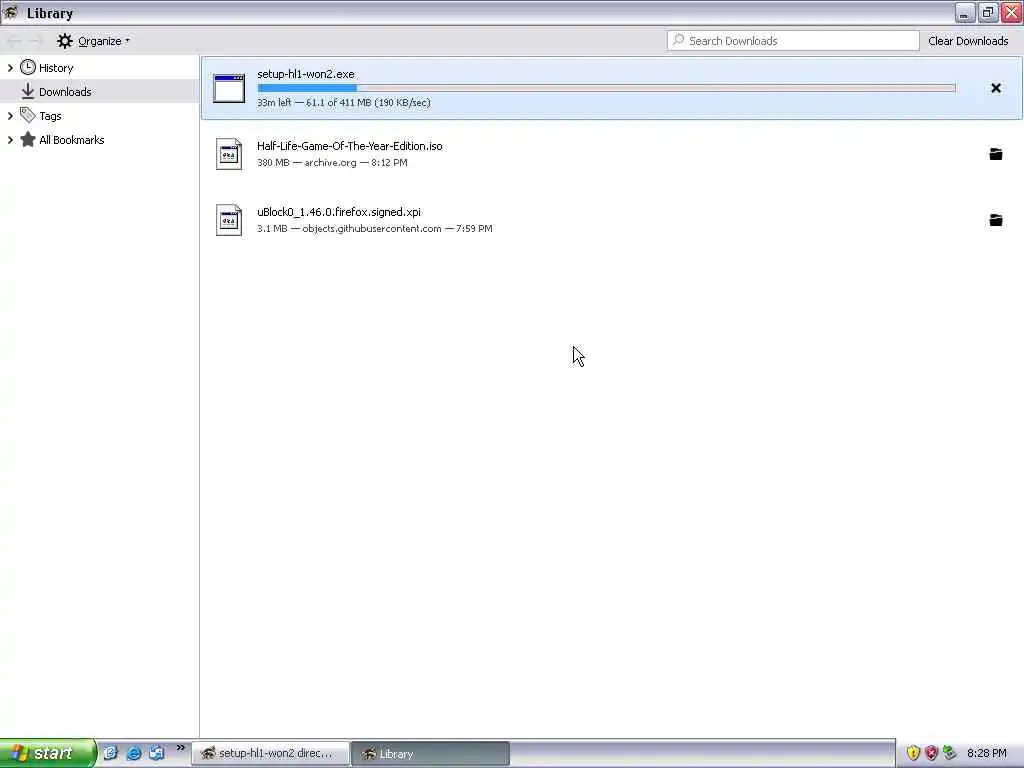1024x768 pixels.
Task: Click the Organize gear icon
Action: pos(65,41)
